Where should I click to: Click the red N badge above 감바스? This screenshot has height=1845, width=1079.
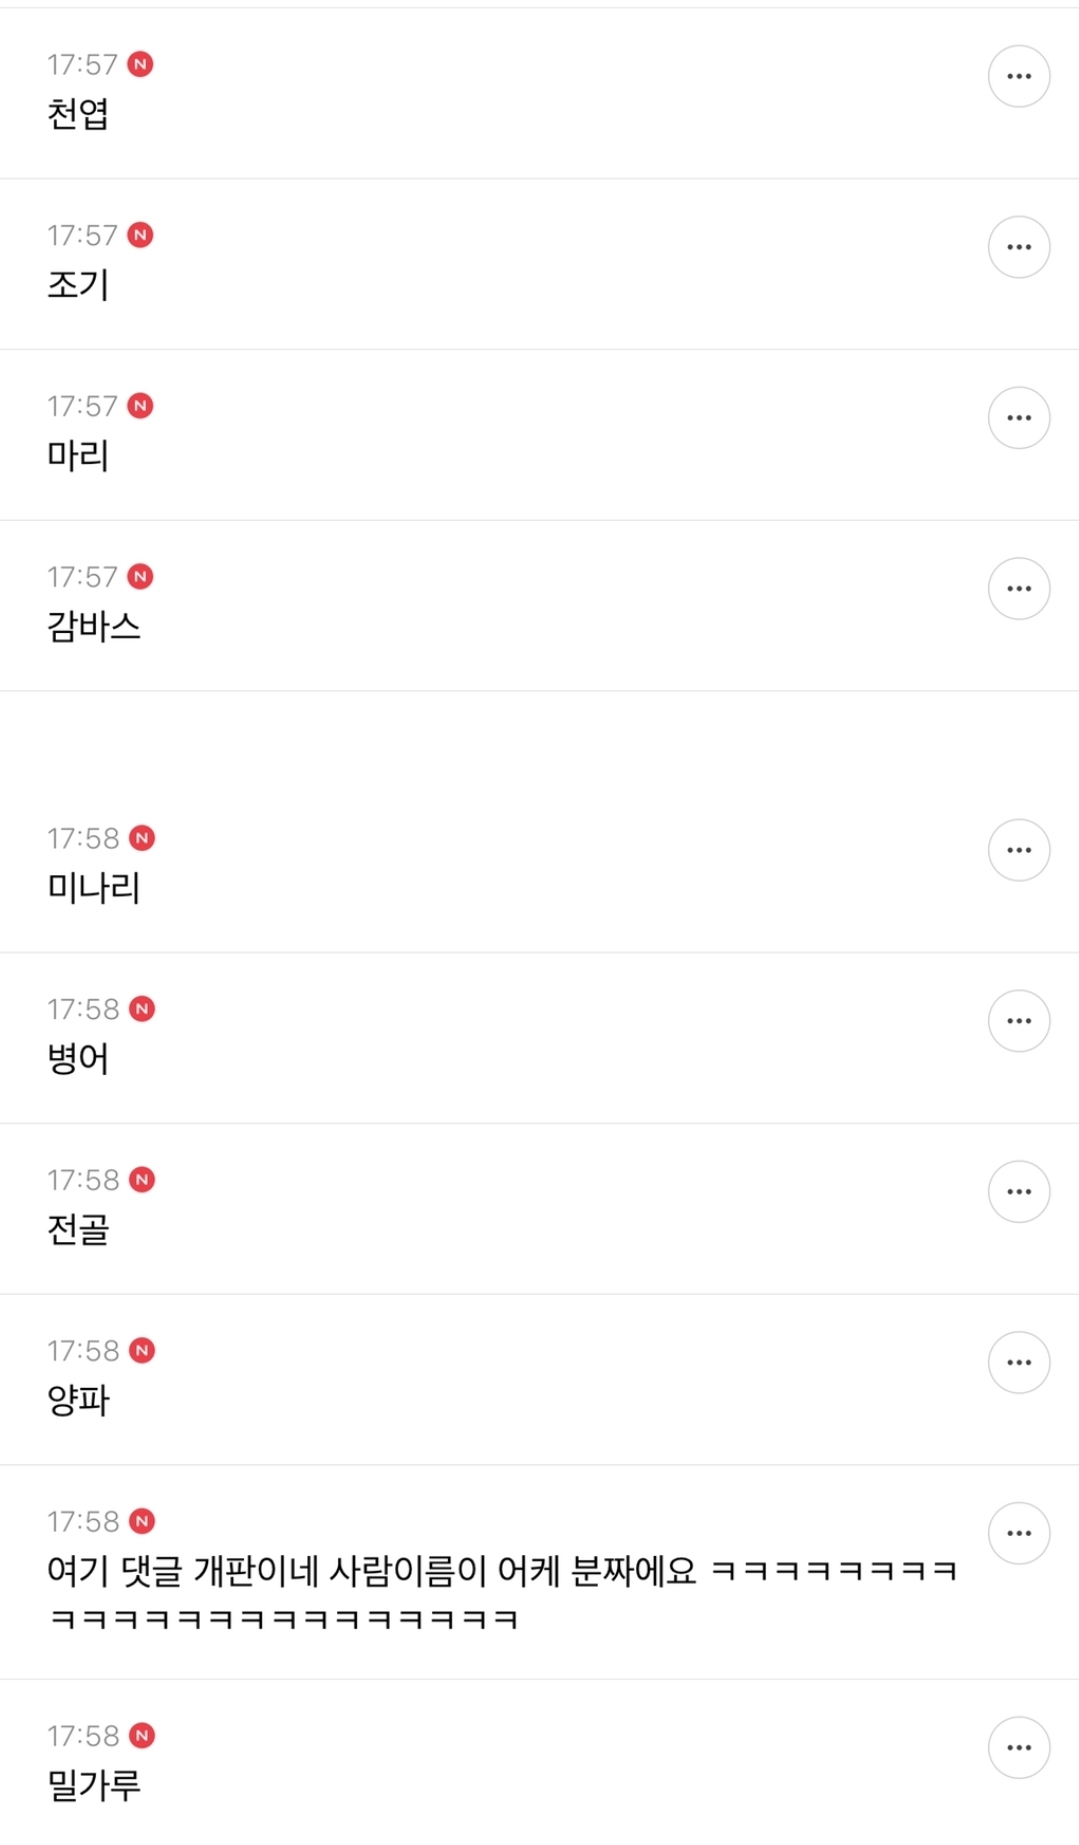(x=140, y=577)
